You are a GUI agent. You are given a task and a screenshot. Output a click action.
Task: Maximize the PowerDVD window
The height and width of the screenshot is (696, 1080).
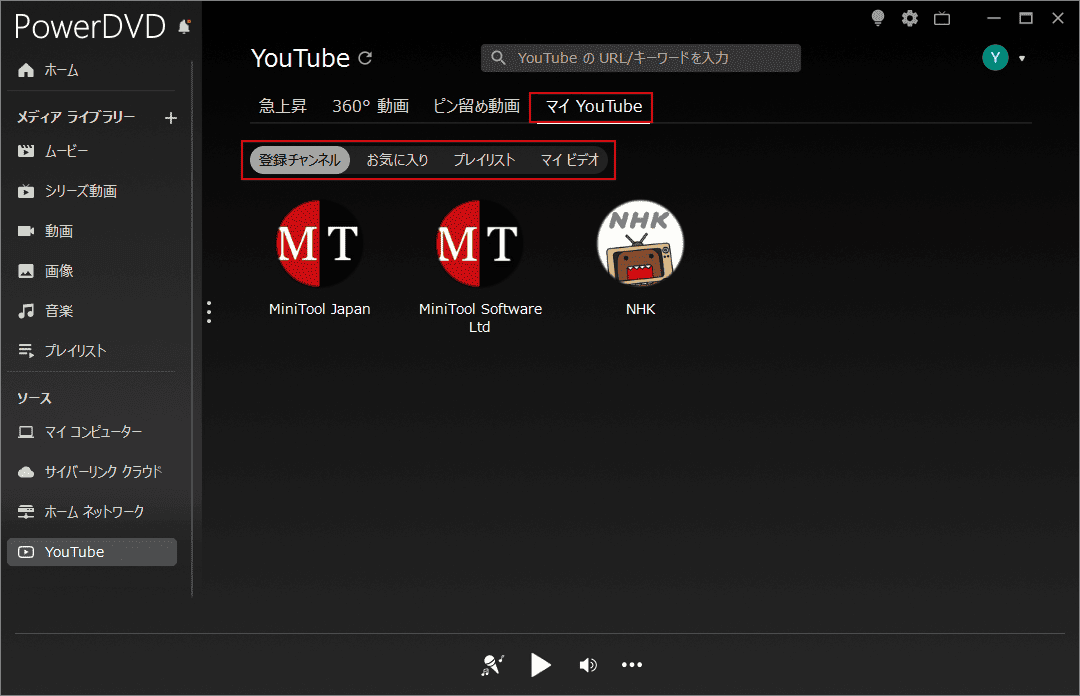coord(1026,19)
